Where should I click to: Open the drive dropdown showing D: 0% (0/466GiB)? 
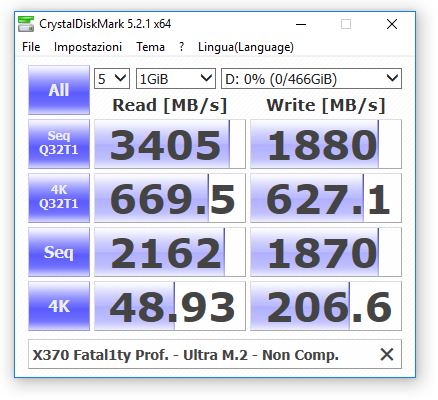[311, 79]
